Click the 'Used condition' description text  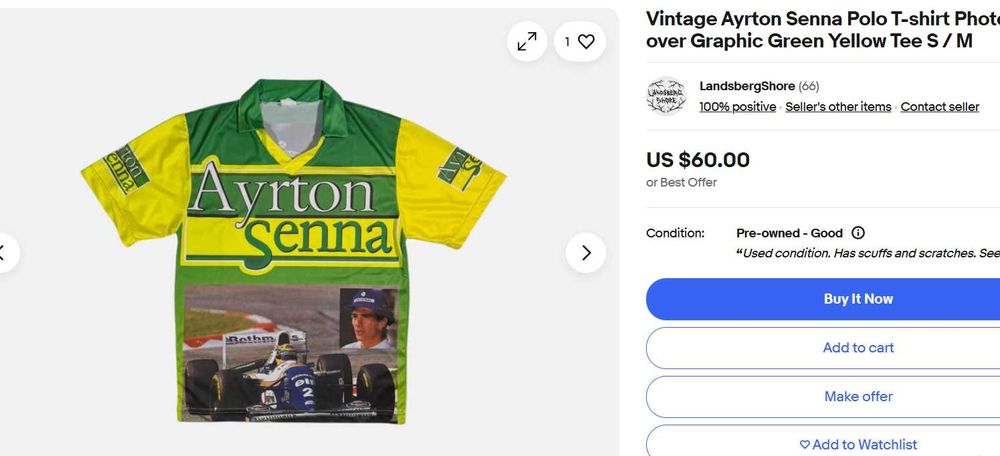point(870,253)
